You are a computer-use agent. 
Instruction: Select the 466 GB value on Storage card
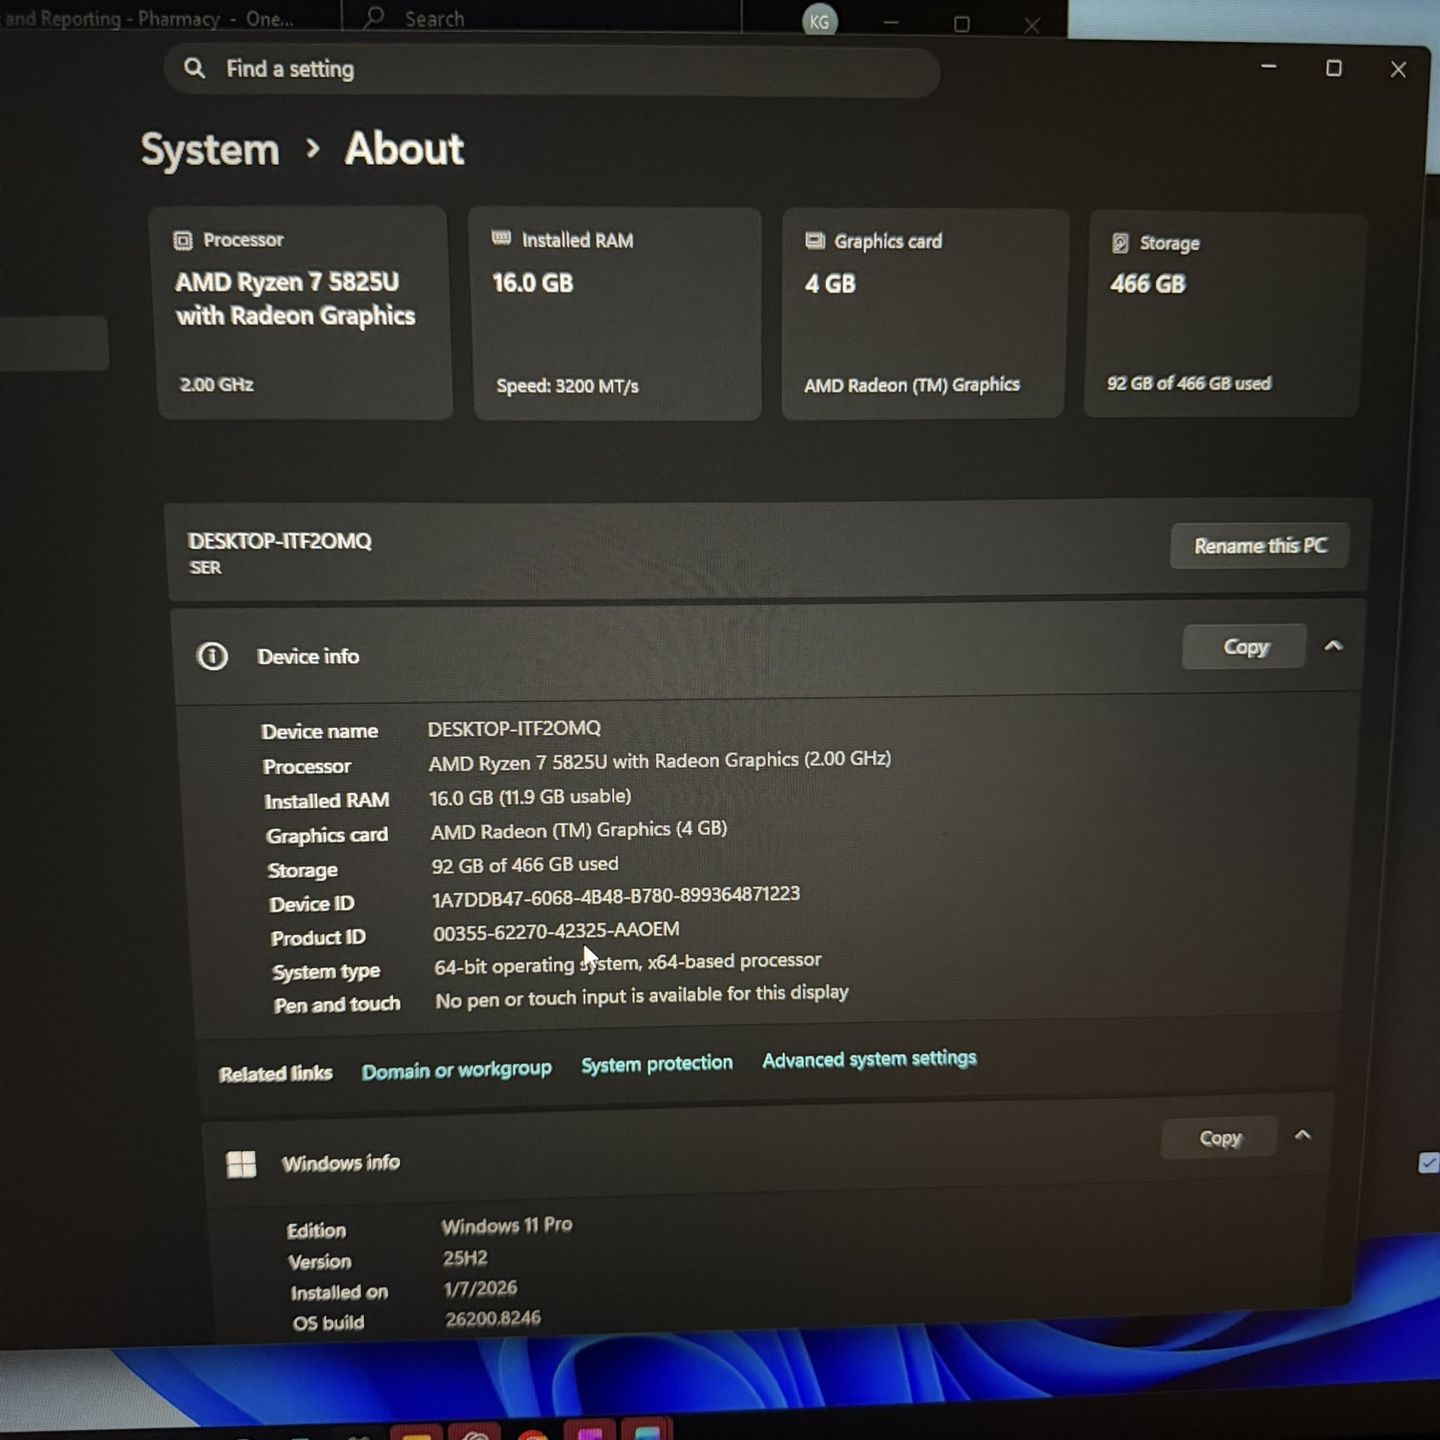pos(1147,284)
